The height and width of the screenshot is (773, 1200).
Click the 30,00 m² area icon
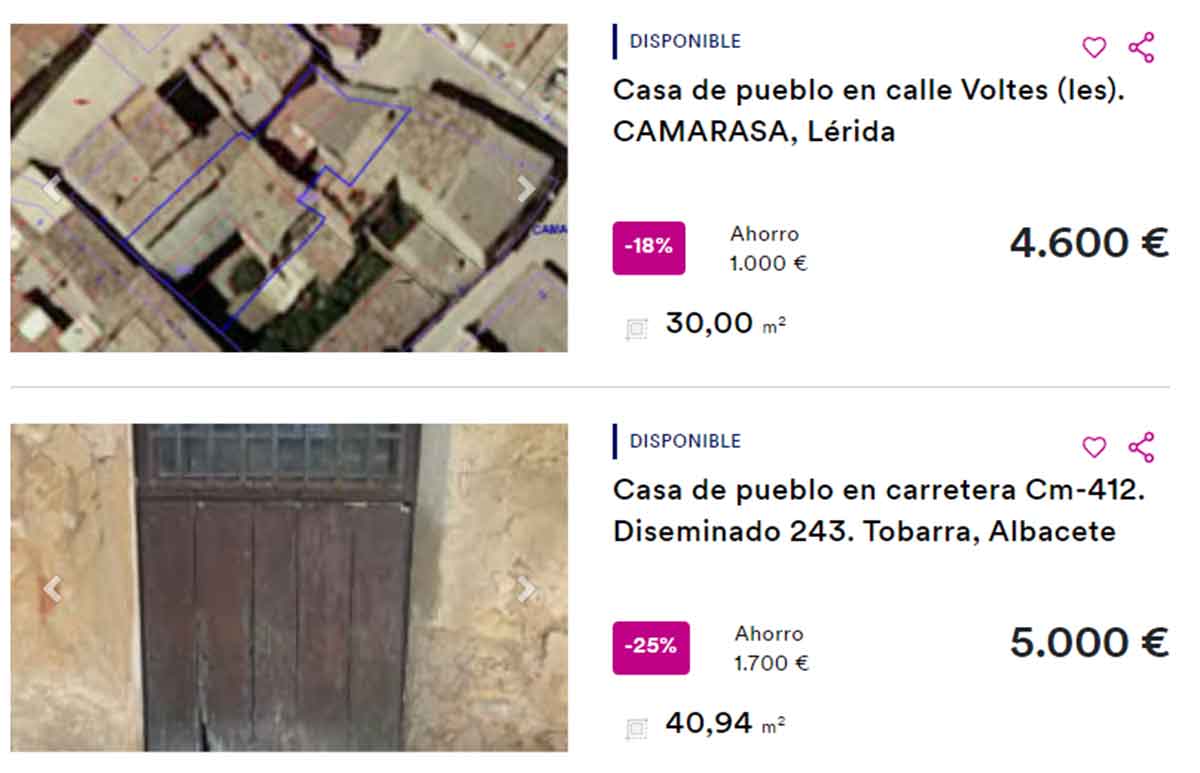click(x=636, y=328)
